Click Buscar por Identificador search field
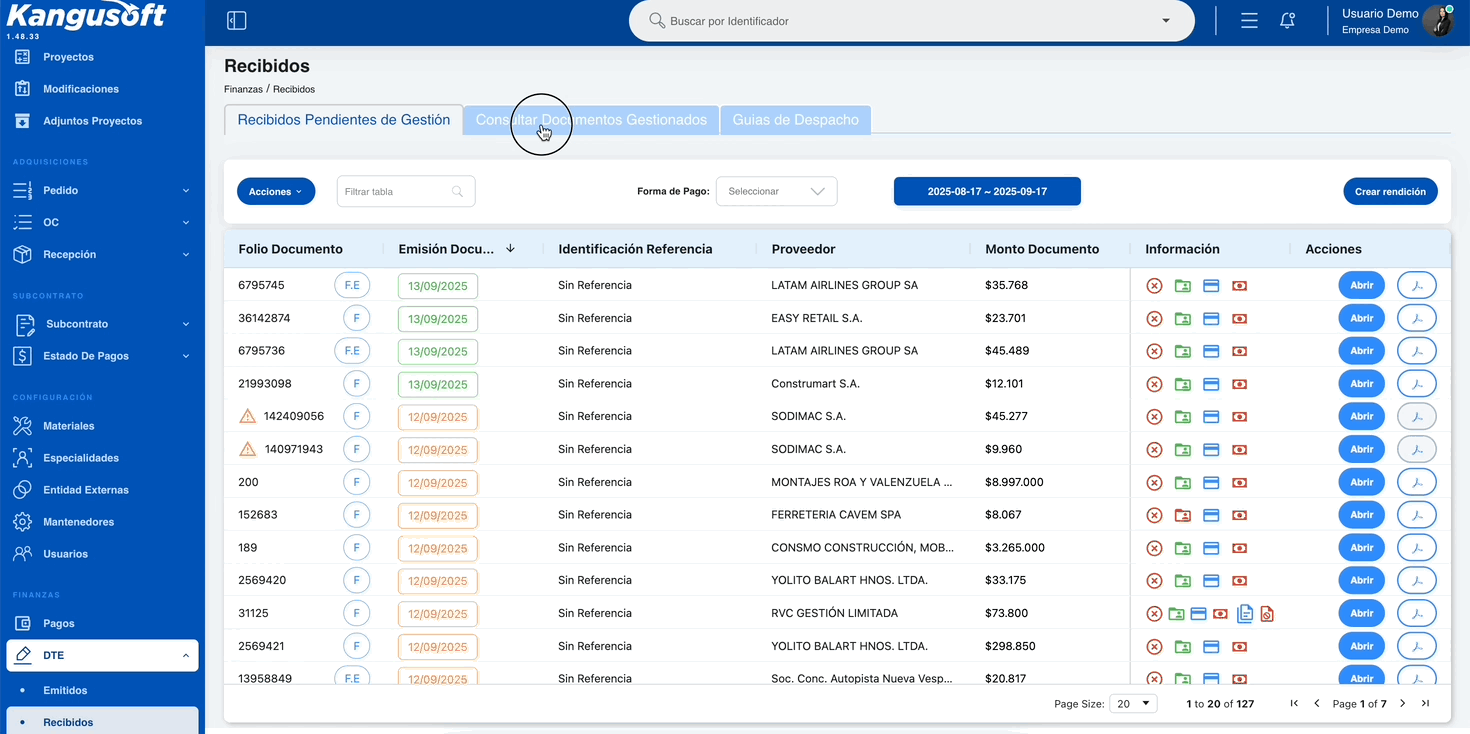The width and height of the screenshot is (1470, 734). pos(911,21)
